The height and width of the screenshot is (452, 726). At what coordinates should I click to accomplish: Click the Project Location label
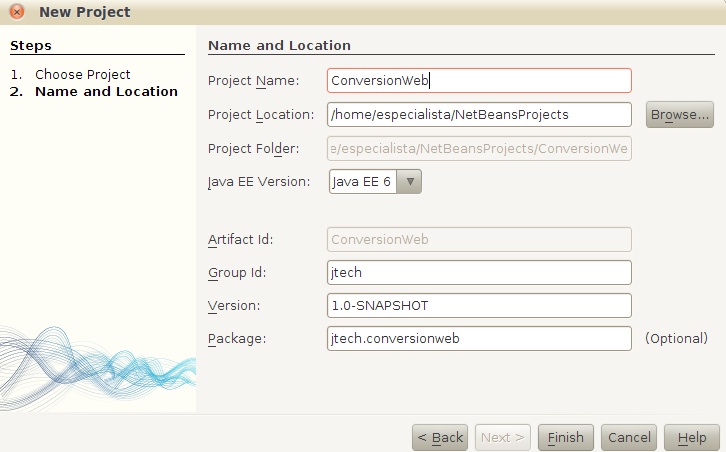point(261,114)
